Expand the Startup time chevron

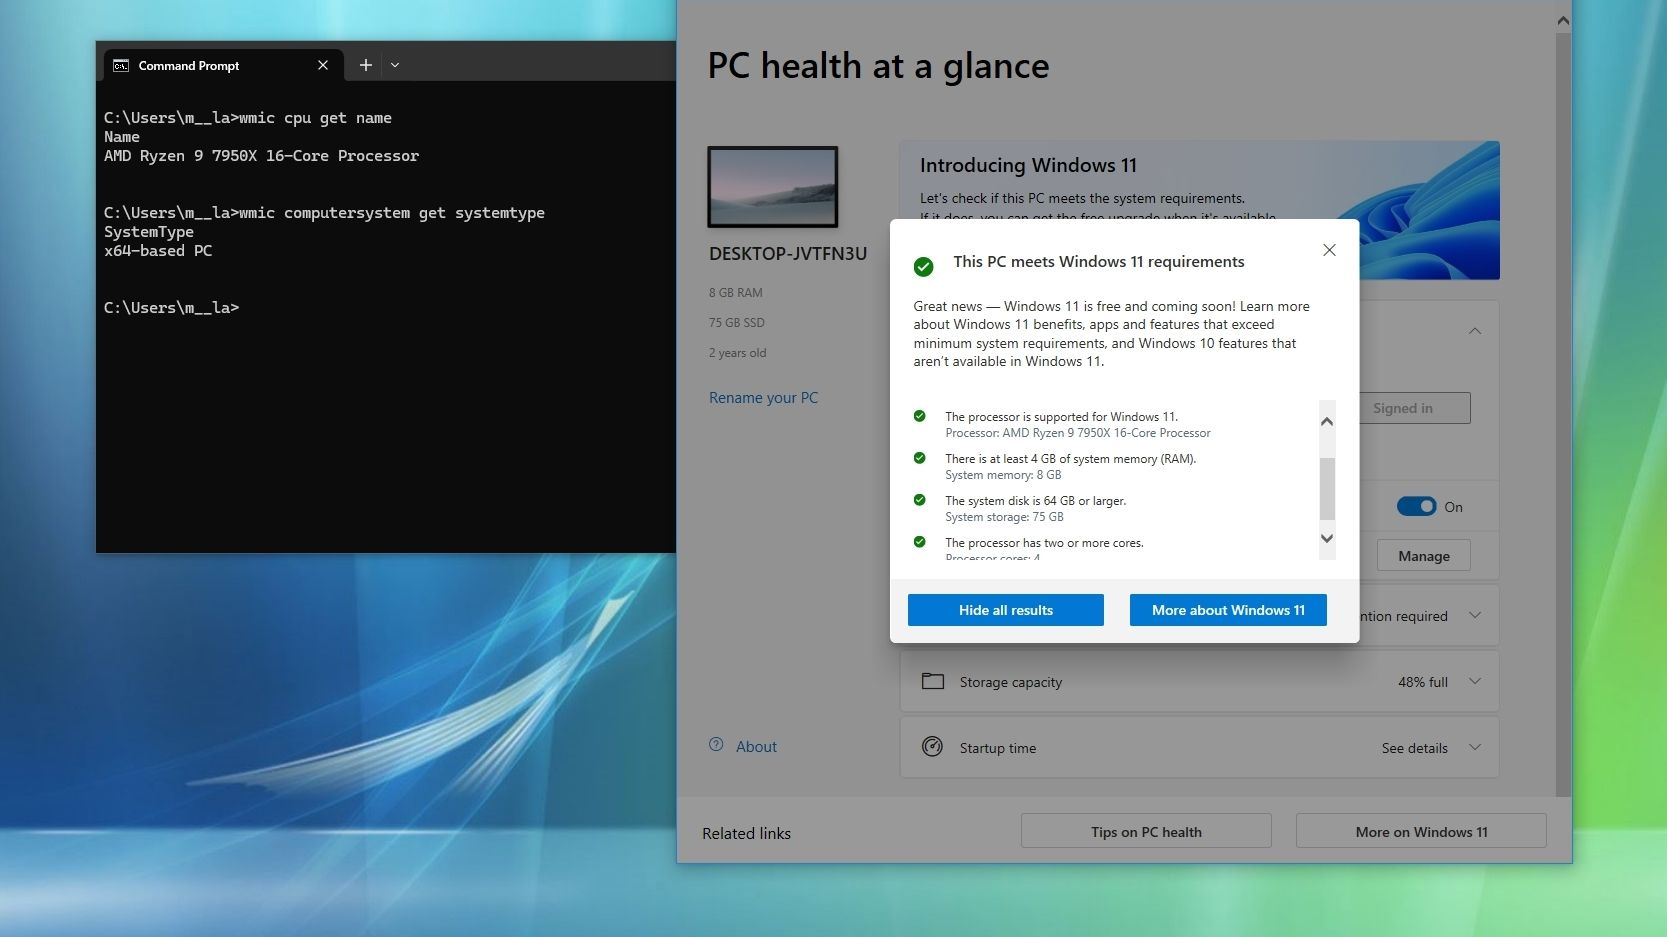[x=1475, y=747]
